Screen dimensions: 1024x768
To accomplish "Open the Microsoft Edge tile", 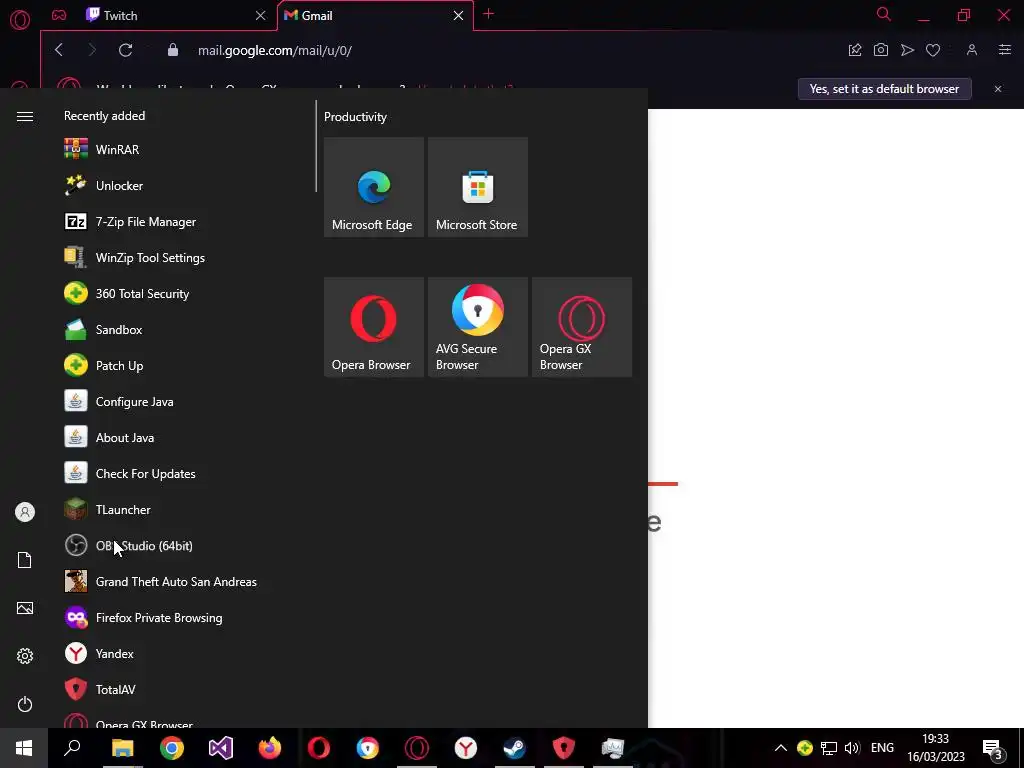I will (x=374, y=187).
